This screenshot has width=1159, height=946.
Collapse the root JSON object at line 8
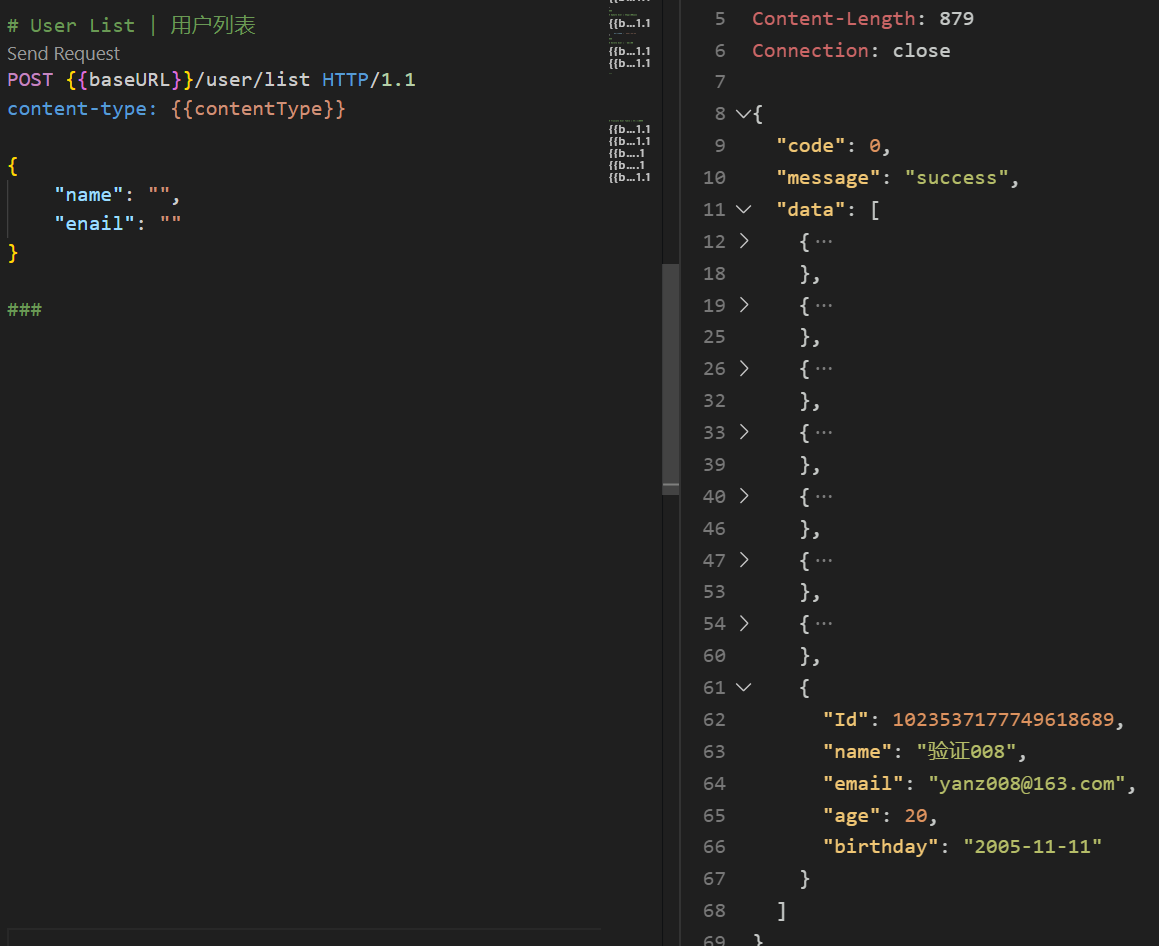pos(743,114)
